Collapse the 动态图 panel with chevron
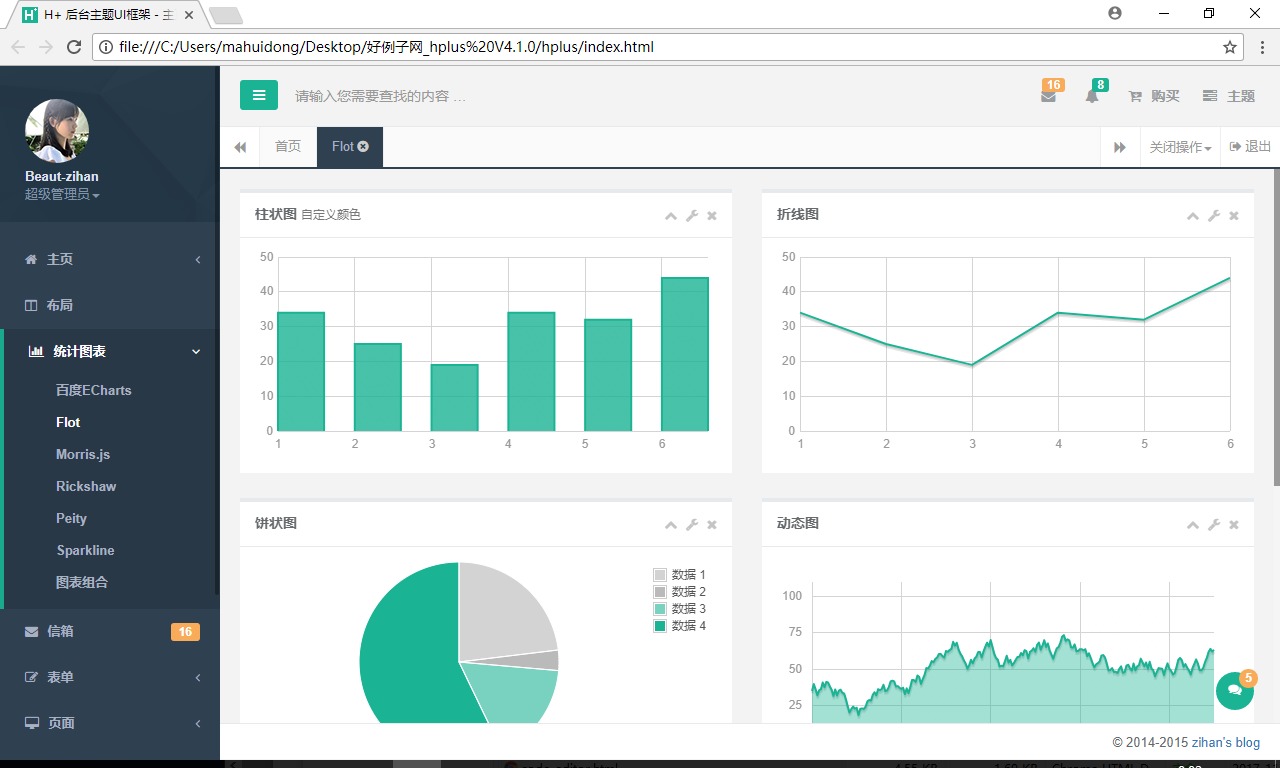Screen dimensions: 1280x768 [x=1193, y=525]
